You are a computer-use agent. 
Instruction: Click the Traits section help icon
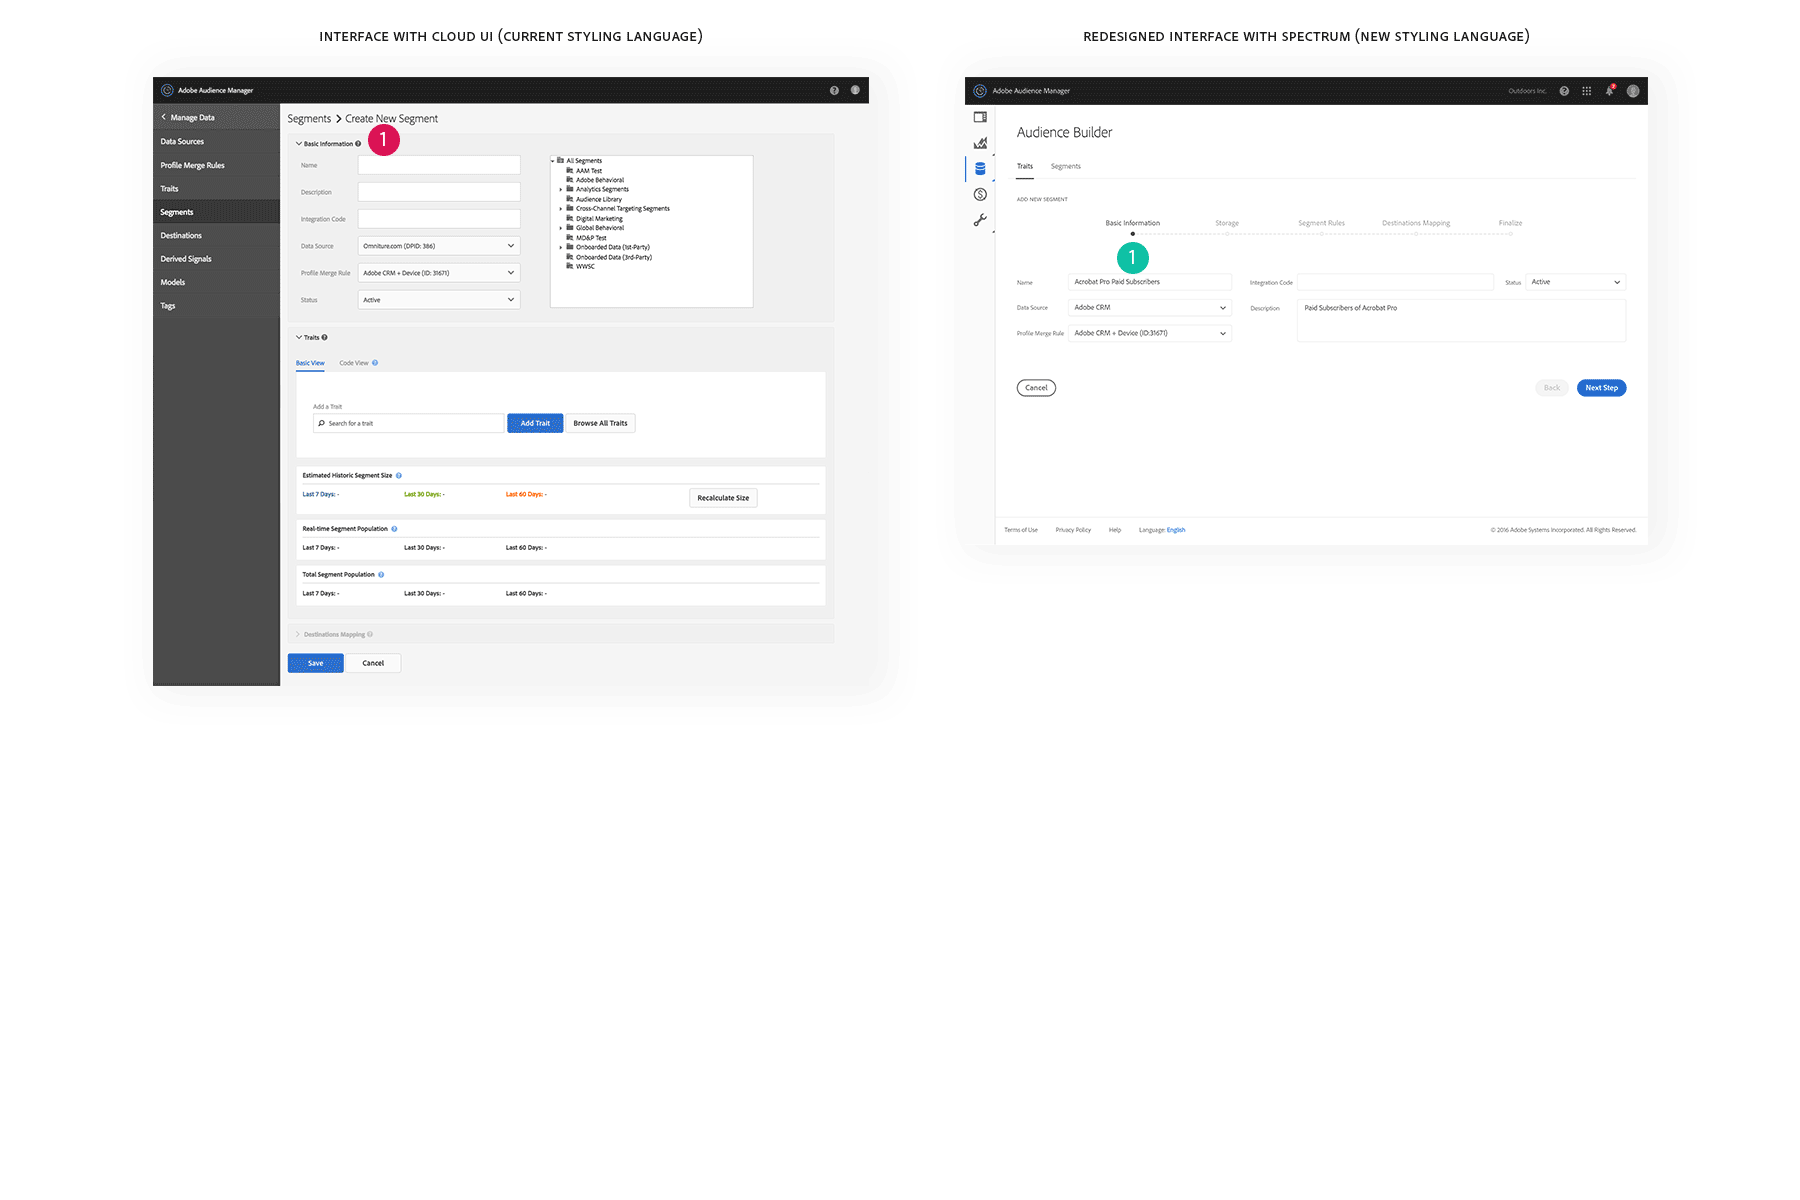[x=324, y=338]
